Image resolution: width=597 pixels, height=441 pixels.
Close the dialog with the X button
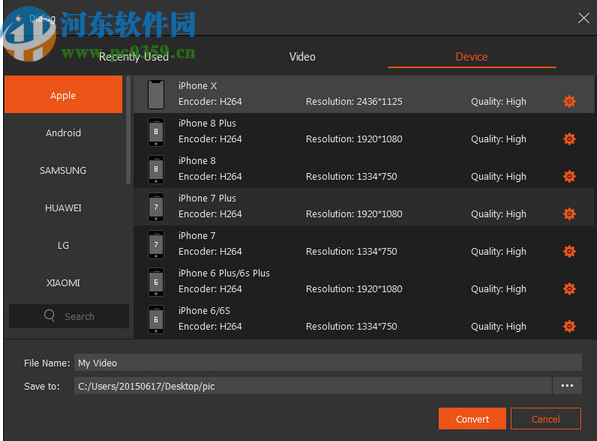point(583,18)
